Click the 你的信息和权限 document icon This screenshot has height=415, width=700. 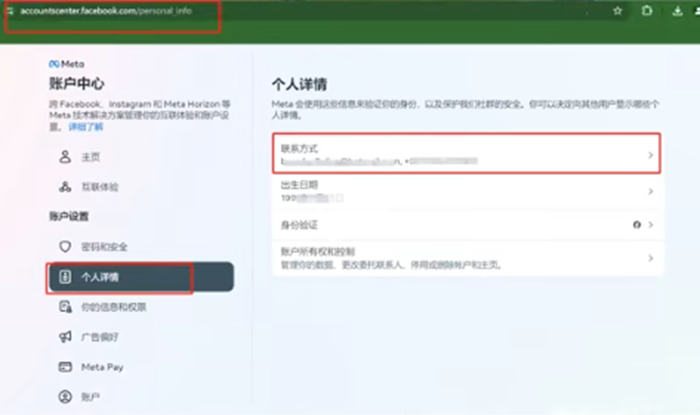point(65,307)
